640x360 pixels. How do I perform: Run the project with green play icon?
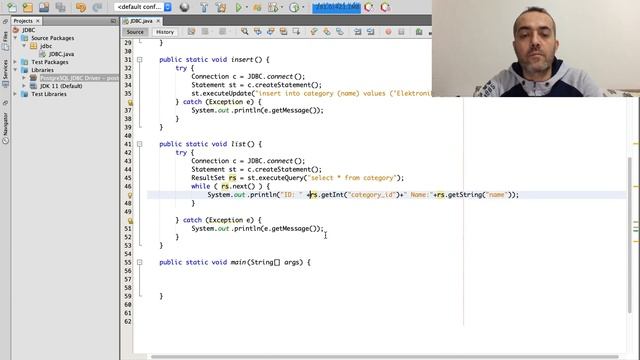(239, 7)
